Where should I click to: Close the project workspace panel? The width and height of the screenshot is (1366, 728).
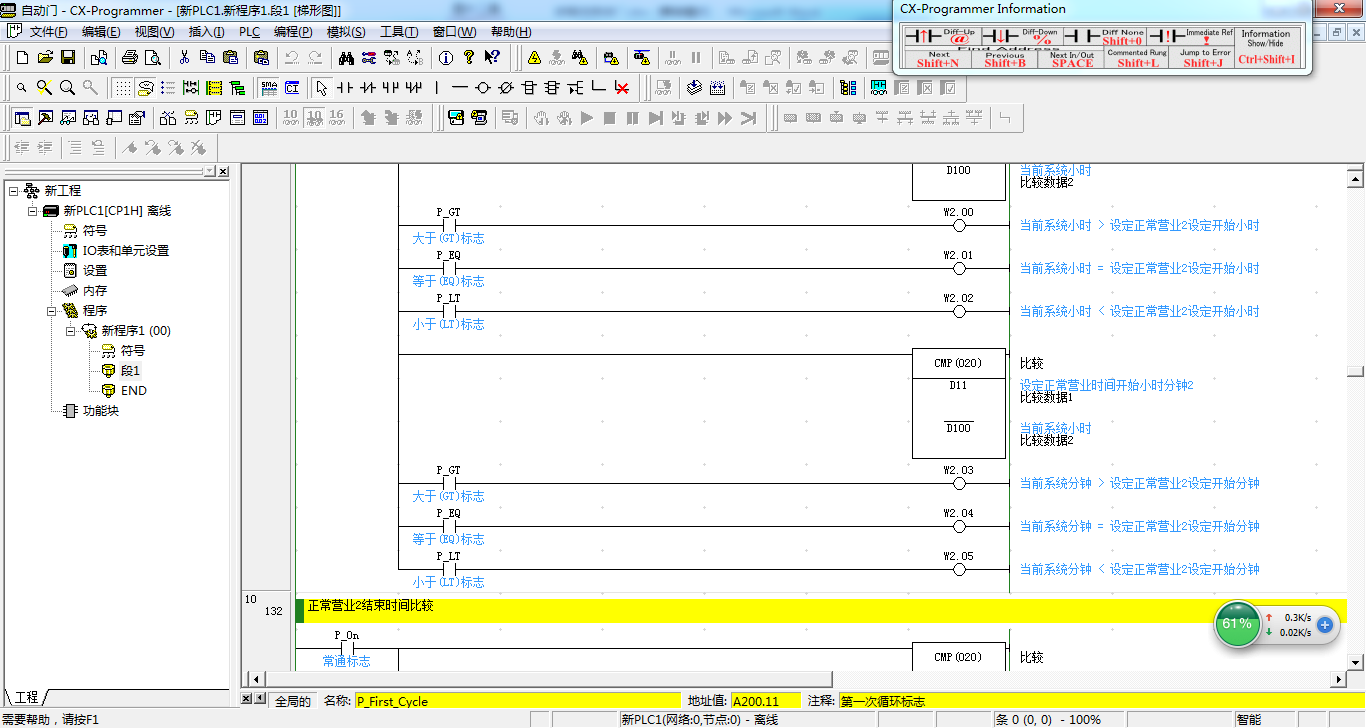tap(222, 172)
